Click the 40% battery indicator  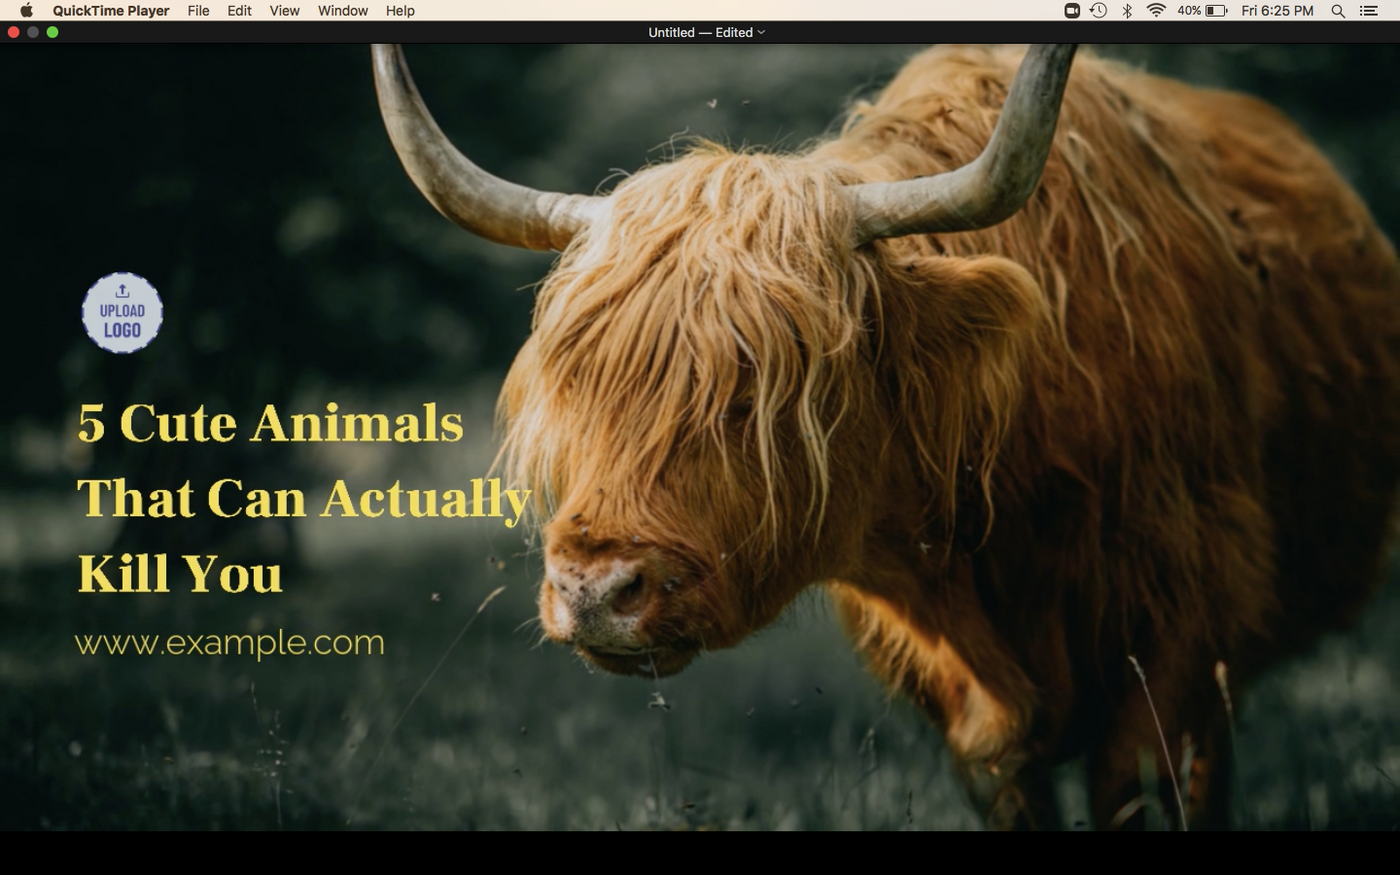(1202, 10)
